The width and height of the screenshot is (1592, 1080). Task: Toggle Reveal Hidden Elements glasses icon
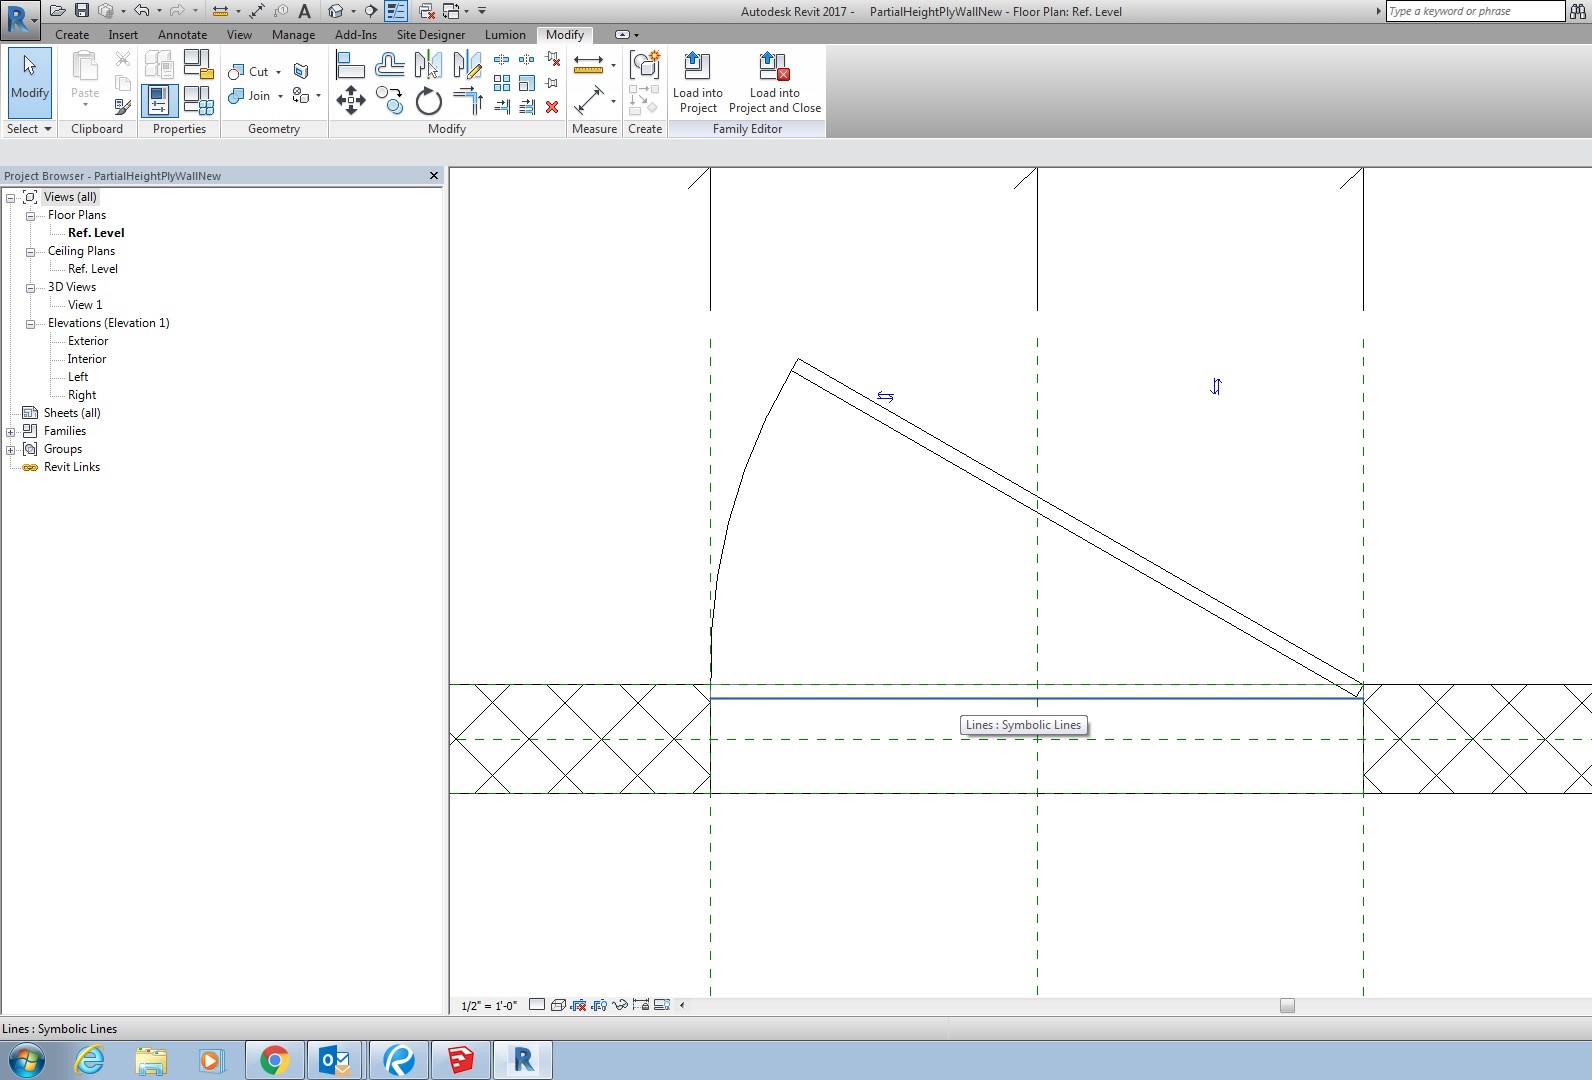click(x=620, y=1005)
